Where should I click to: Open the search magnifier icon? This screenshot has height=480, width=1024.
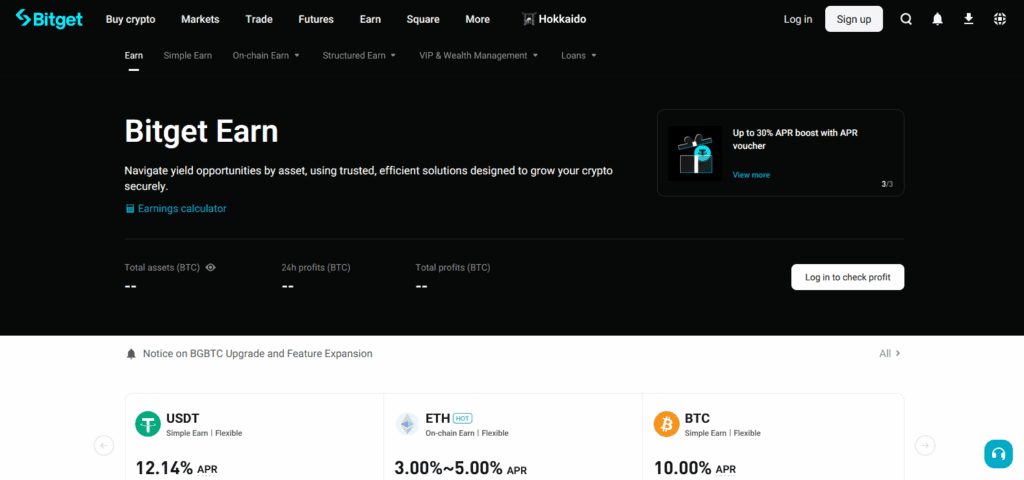(x=906, y=19)
